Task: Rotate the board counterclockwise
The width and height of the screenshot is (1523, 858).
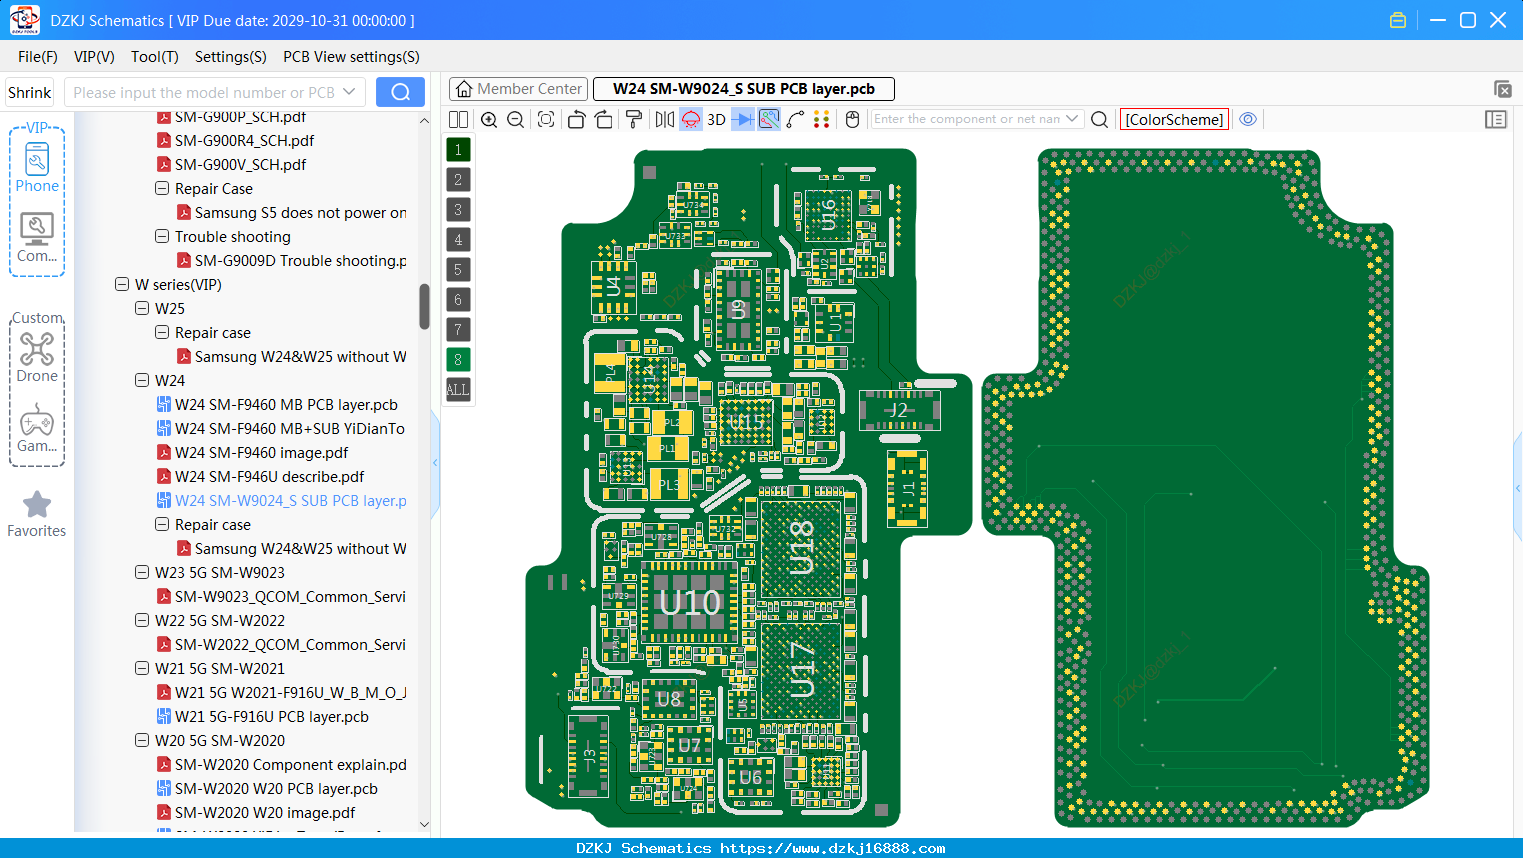Action: [x=576, y=119]
